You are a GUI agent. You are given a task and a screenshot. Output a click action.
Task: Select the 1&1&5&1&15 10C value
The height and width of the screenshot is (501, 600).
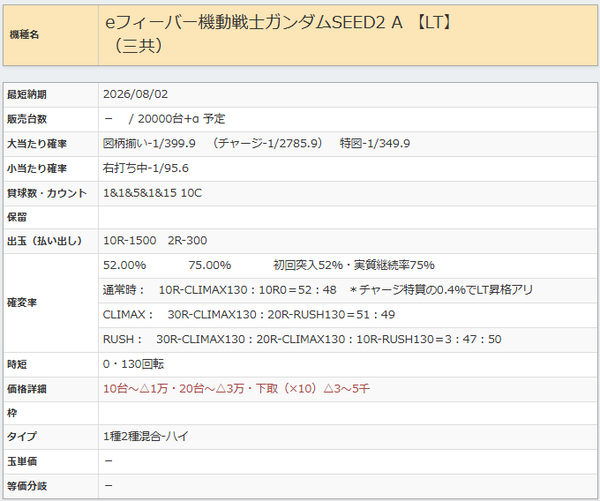pos(152,193)
